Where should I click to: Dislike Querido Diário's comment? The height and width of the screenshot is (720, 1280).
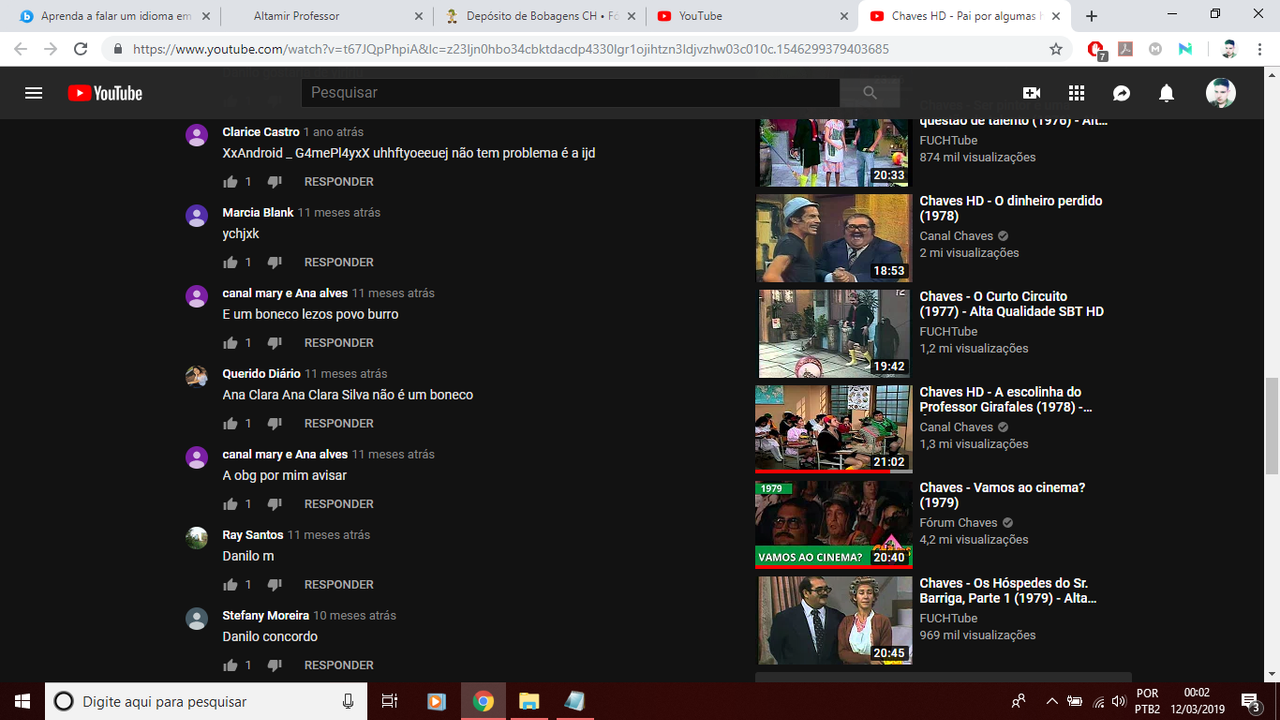[x=275, y=423]
